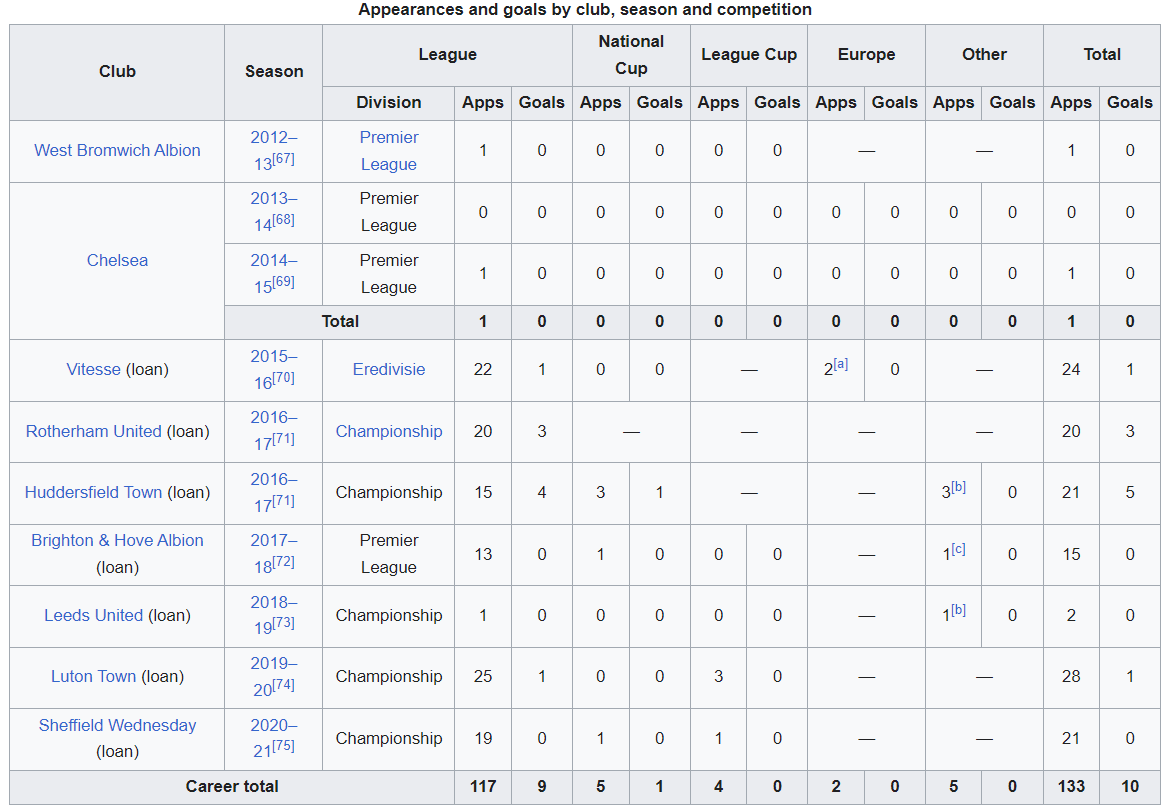
Task: Click the National Cup column header
Action: tap(630, 55)
